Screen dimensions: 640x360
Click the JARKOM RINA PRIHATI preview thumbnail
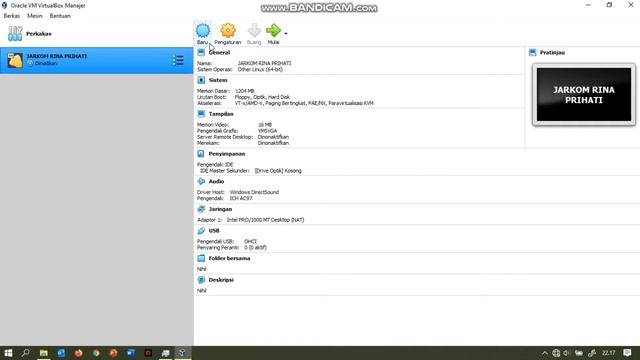click(584, 94)
